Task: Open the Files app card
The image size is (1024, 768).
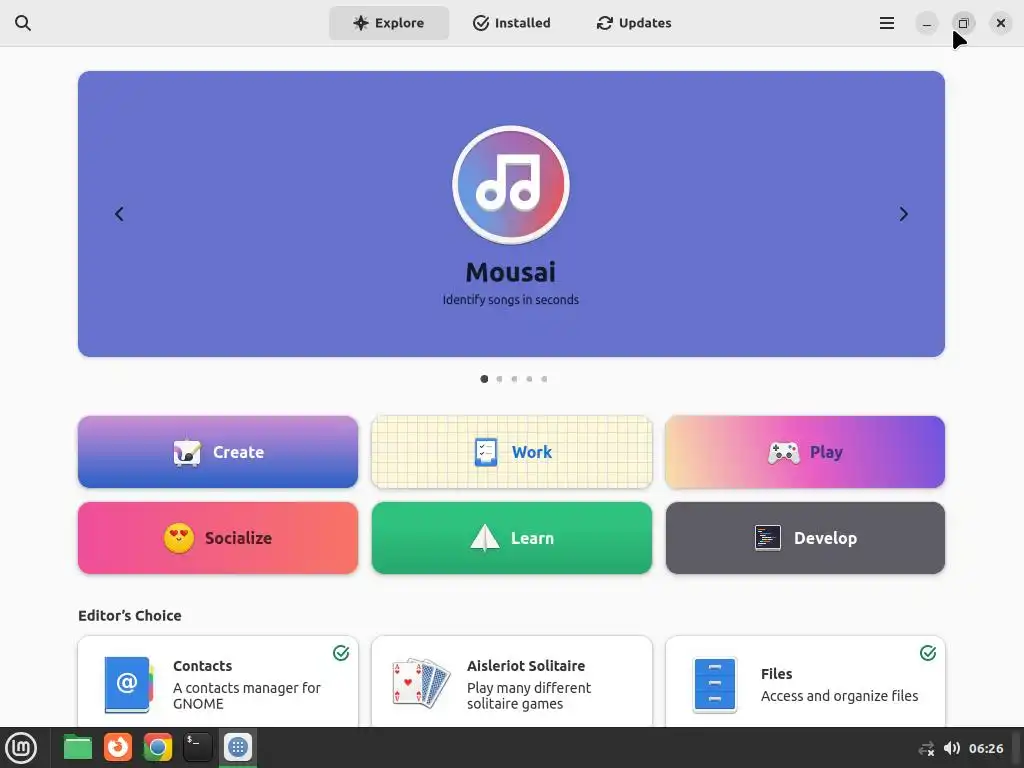Action: point(805,681)
